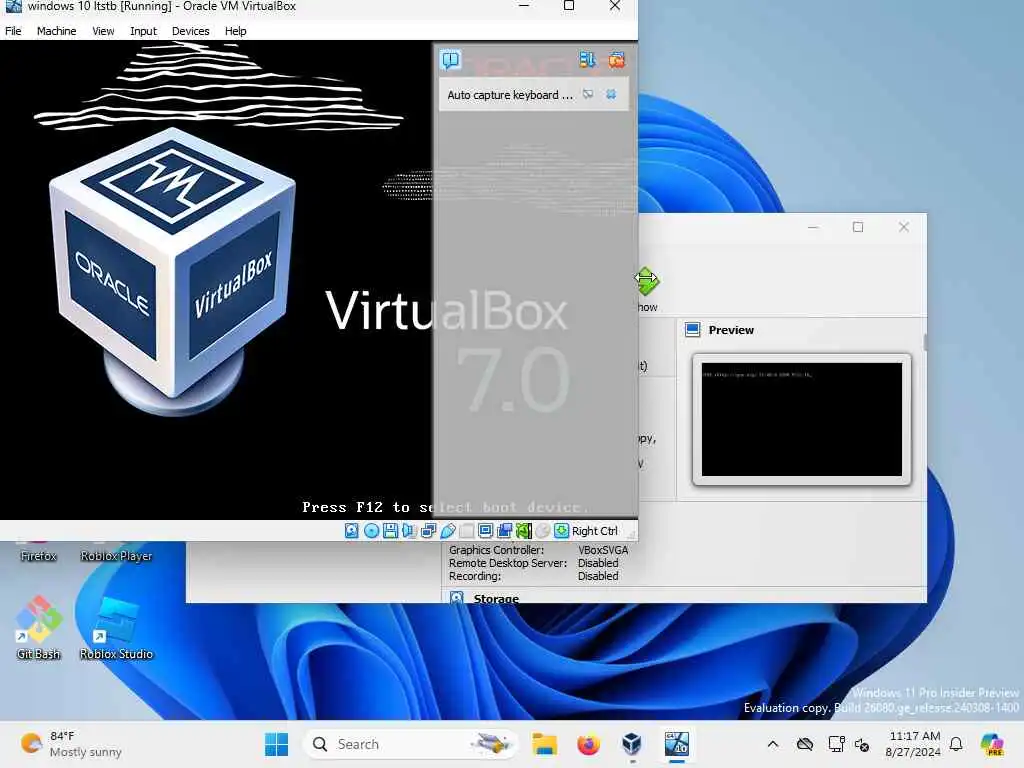Click the Show green arrow in VirtualBox Manager
The image size is (1024, 768).
pyautogui.click(x=647, y=281)
